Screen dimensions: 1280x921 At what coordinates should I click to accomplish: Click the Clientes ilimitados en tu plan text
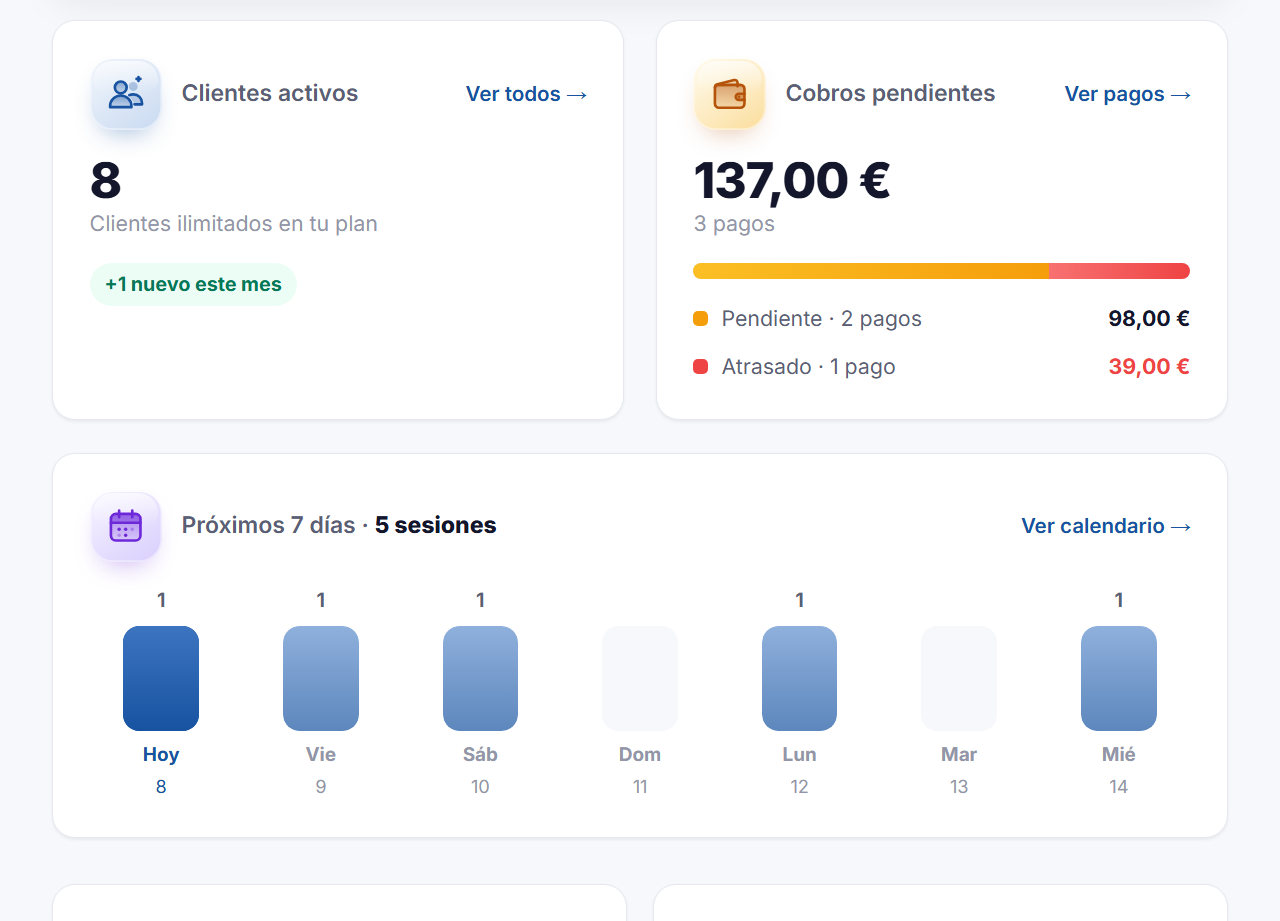pyautogui.click(x=234, y=224)
